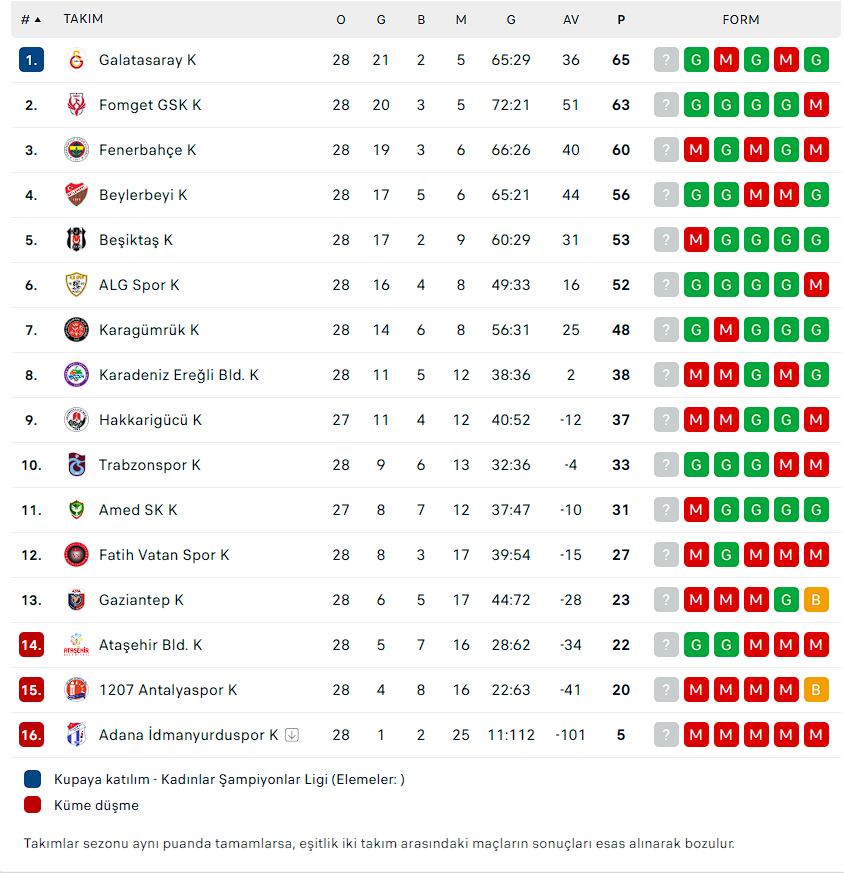This screenshot has width=844, height=873.
Task: Sort table by rank number column
Action: [x=31, y=19]
